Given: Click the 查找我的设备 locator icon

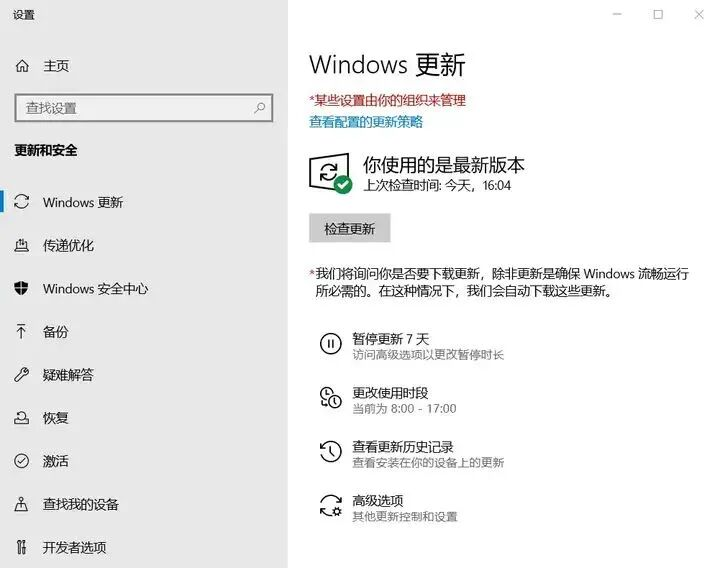Looking at the screenshot, I should point(21,504).
